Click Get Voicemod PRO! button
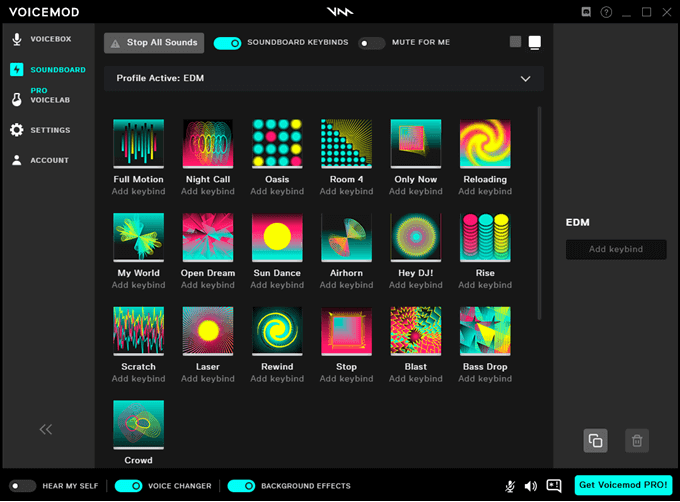Viewport: 680px width, 502px height. 623,485
